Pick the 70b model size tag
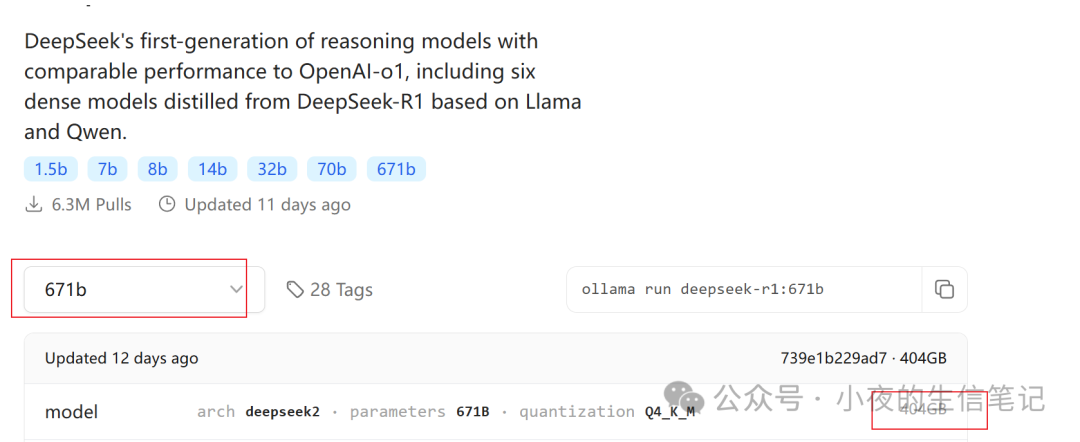The image size is (1080, 442). click(332, 169)
